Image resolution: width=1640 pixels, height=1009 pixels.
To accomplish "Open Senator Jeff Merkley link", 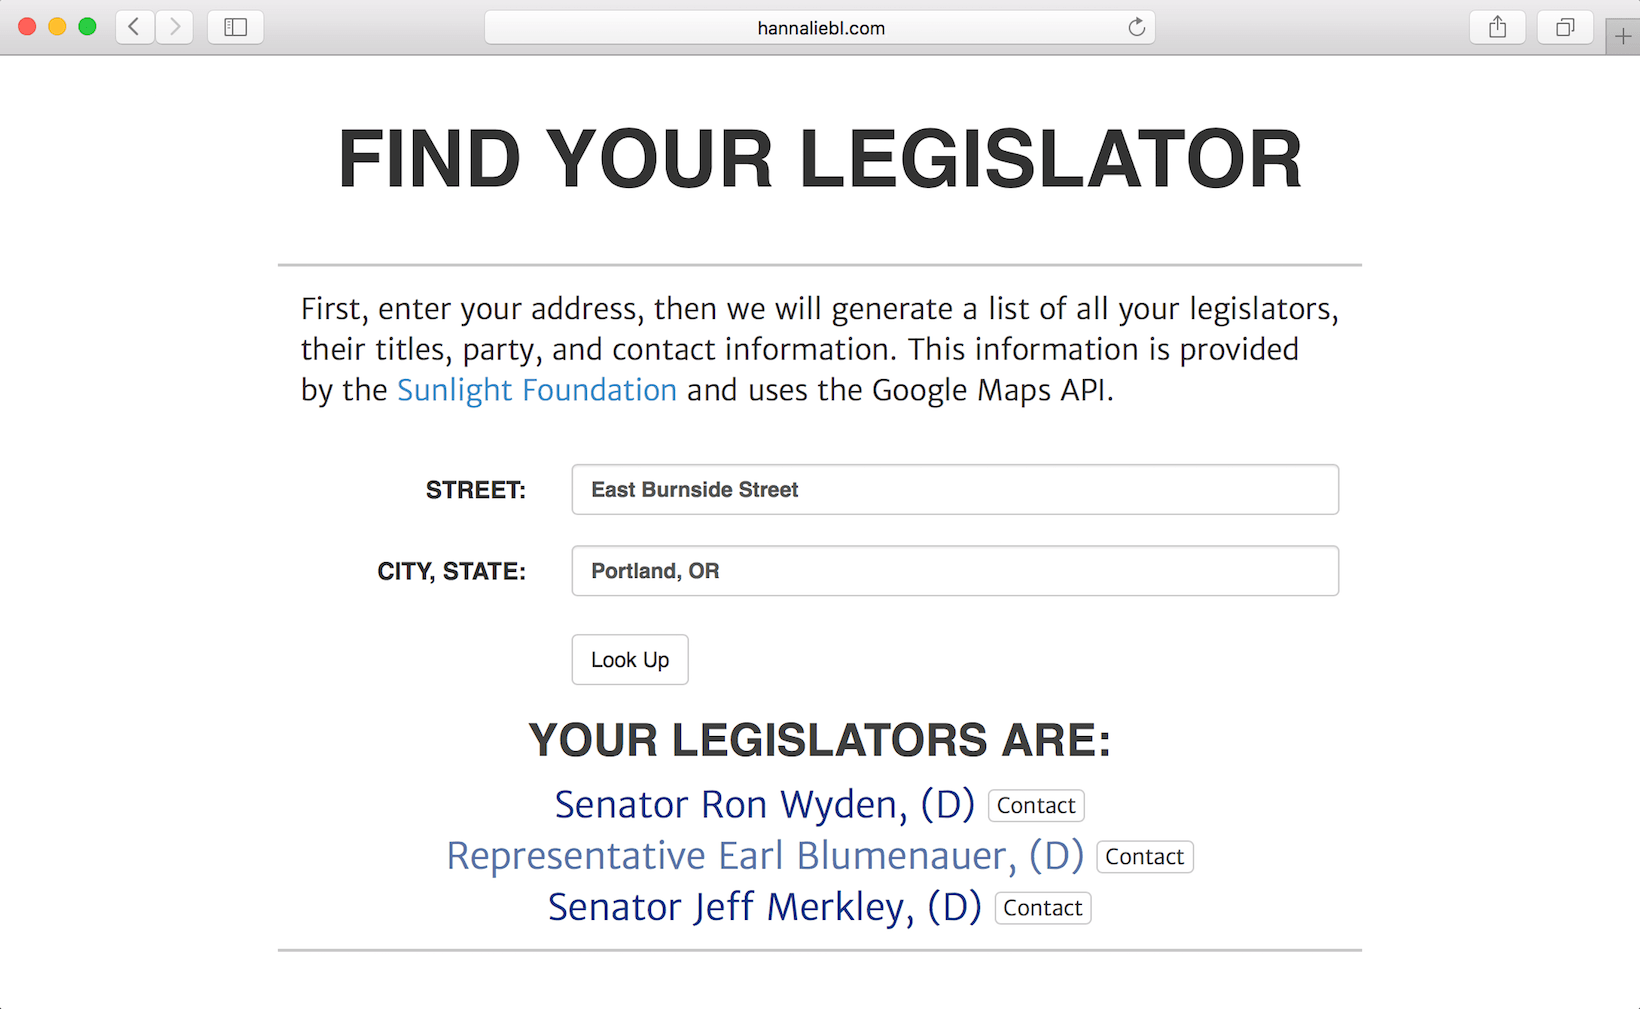I will coord(765,907).
